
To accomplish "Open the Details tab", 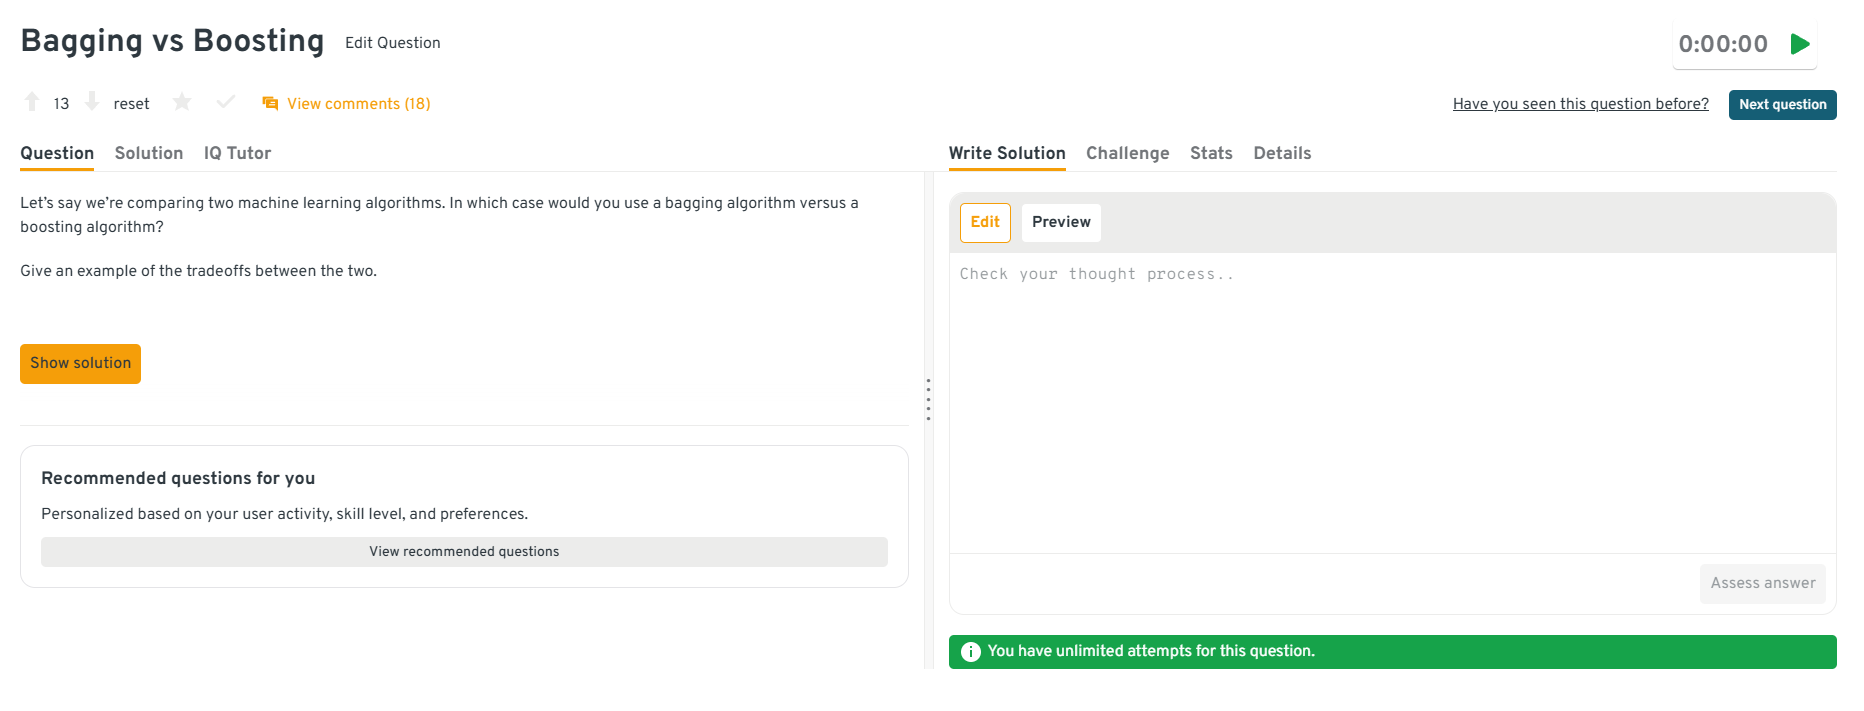I will [1282, 153].
